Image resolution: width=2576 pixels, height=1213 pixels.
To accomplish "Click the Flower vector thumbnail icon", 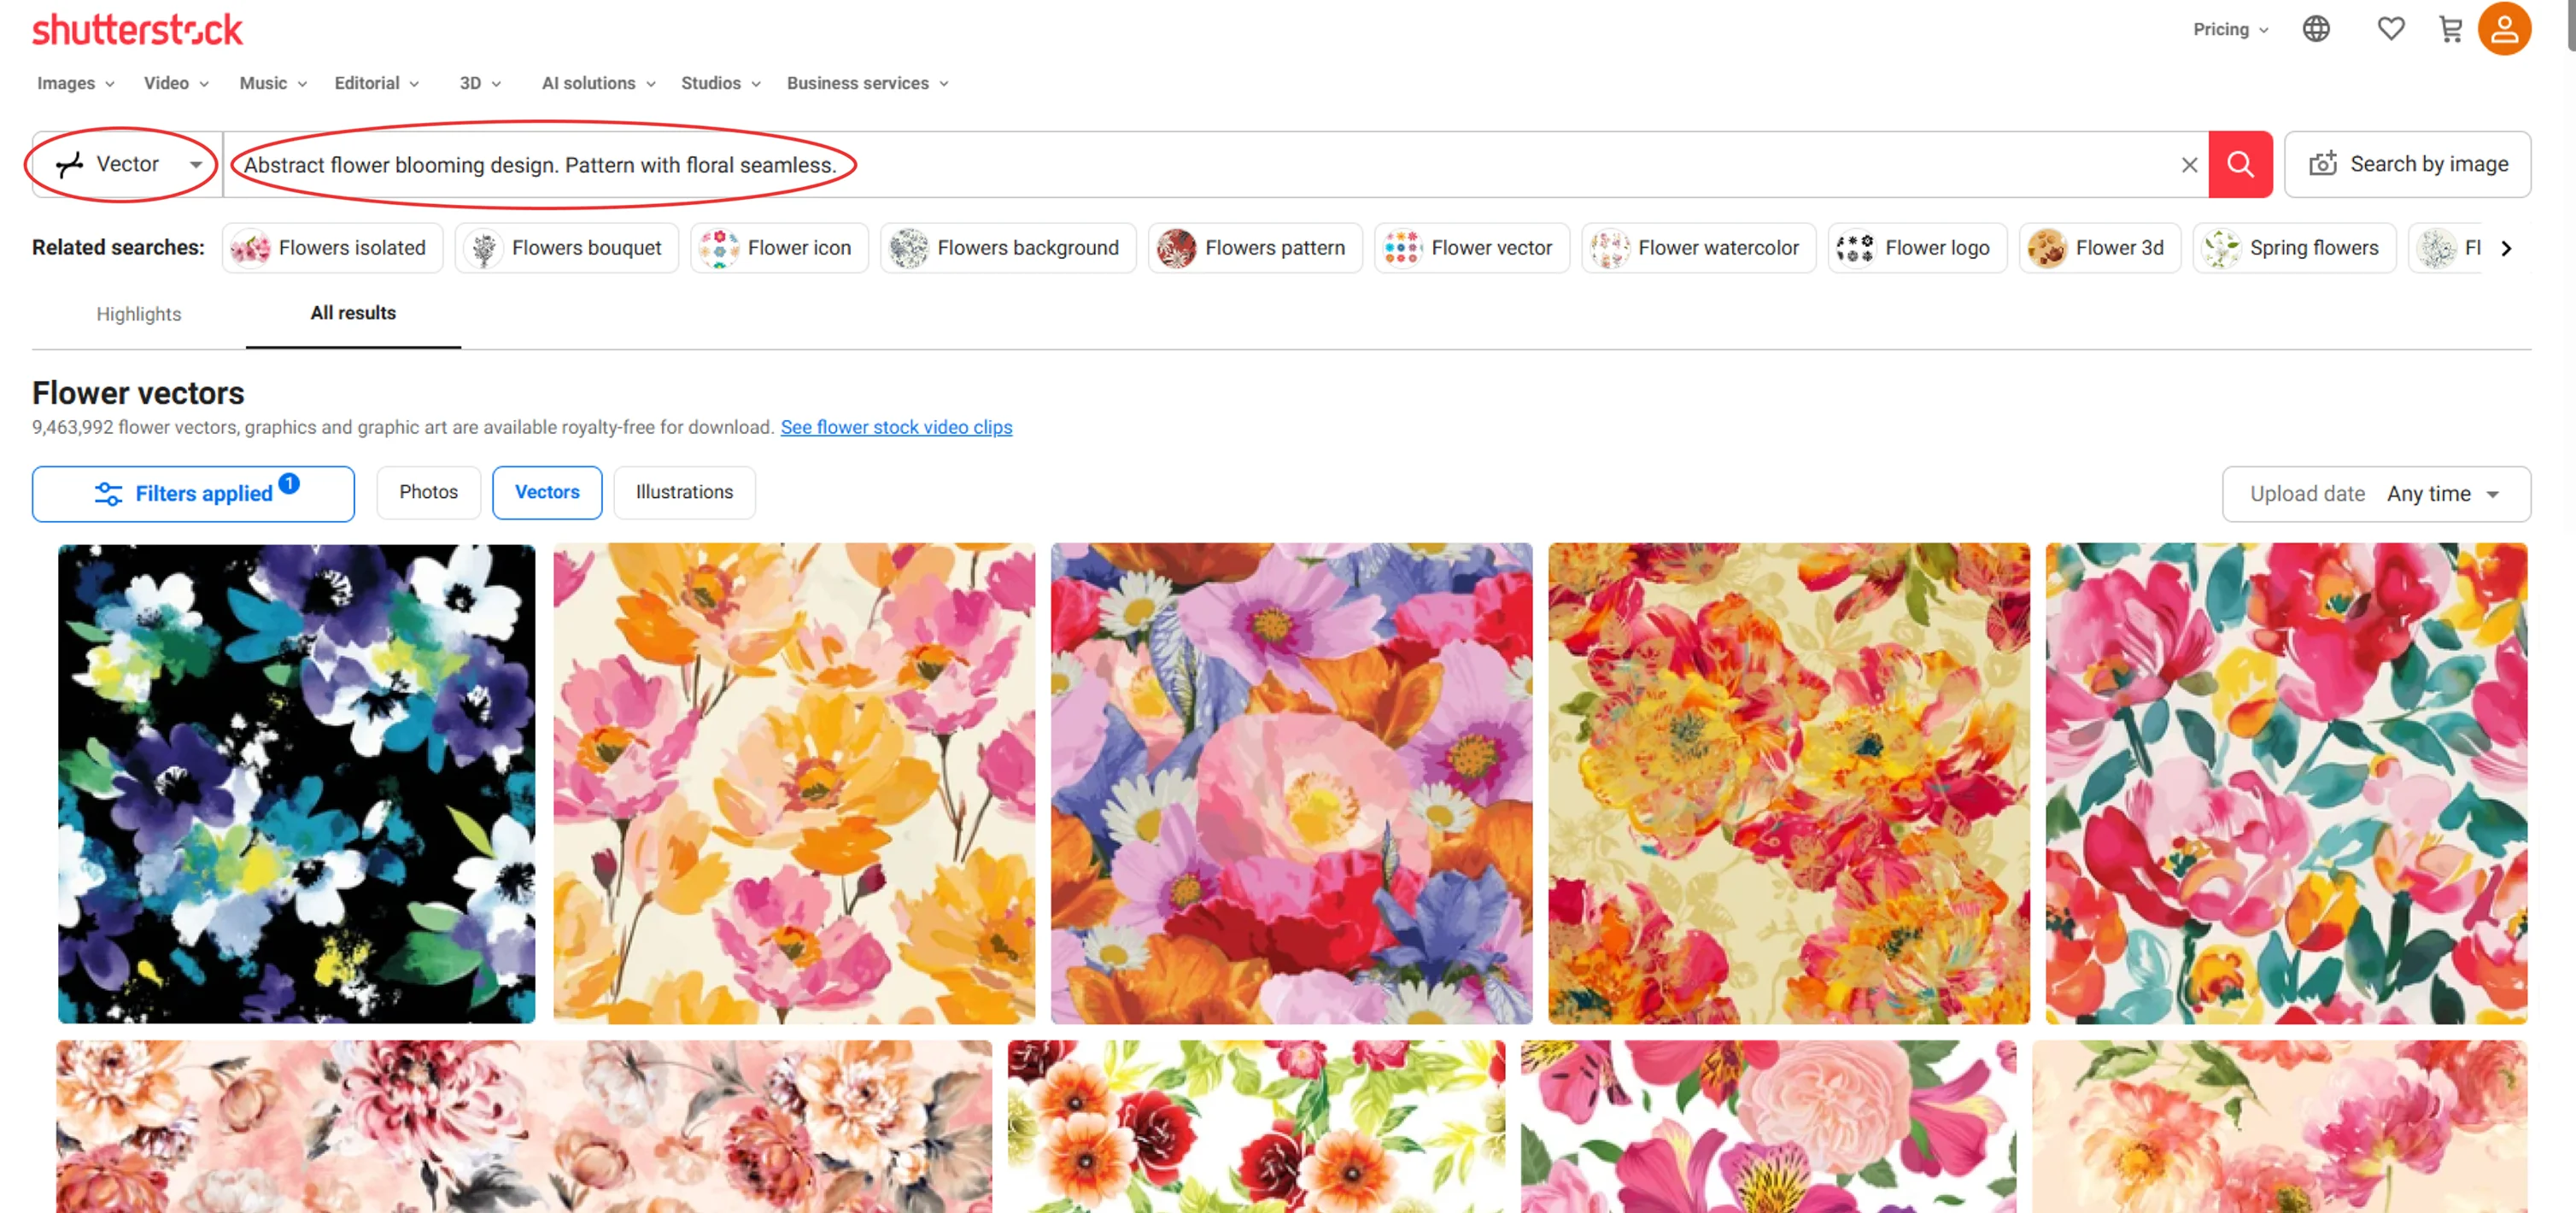I will click(x=1403, y=248).
